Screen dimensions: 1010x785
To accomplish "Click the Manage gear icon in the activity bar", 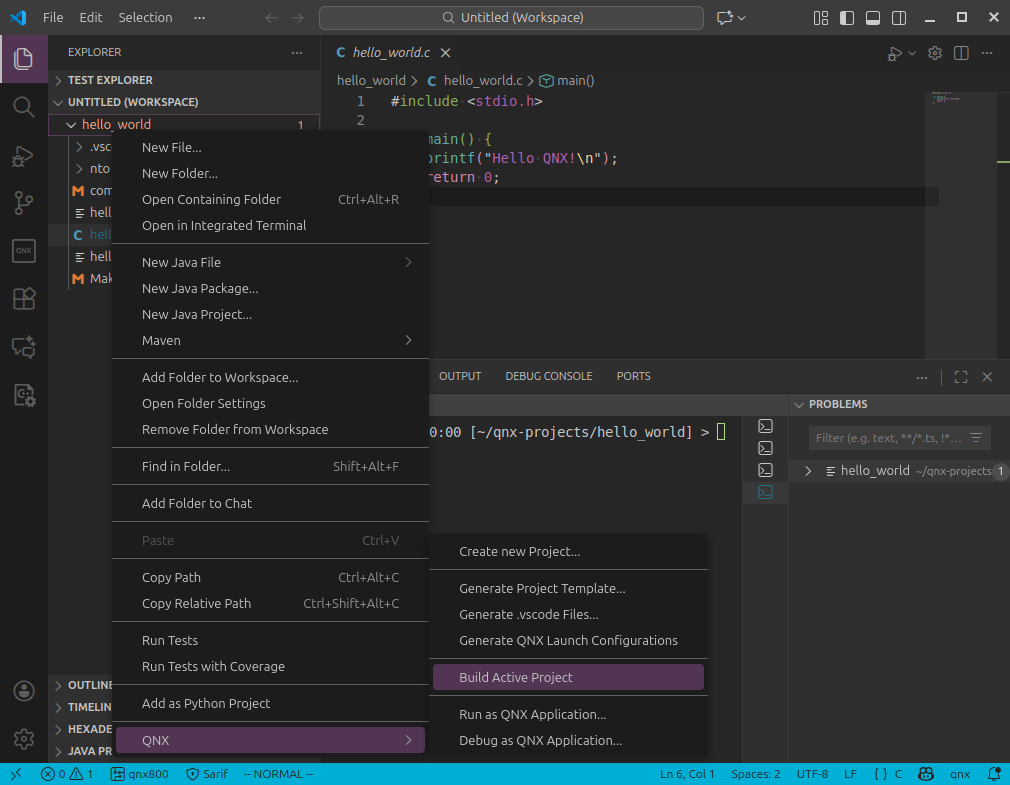I will [24, 739].
